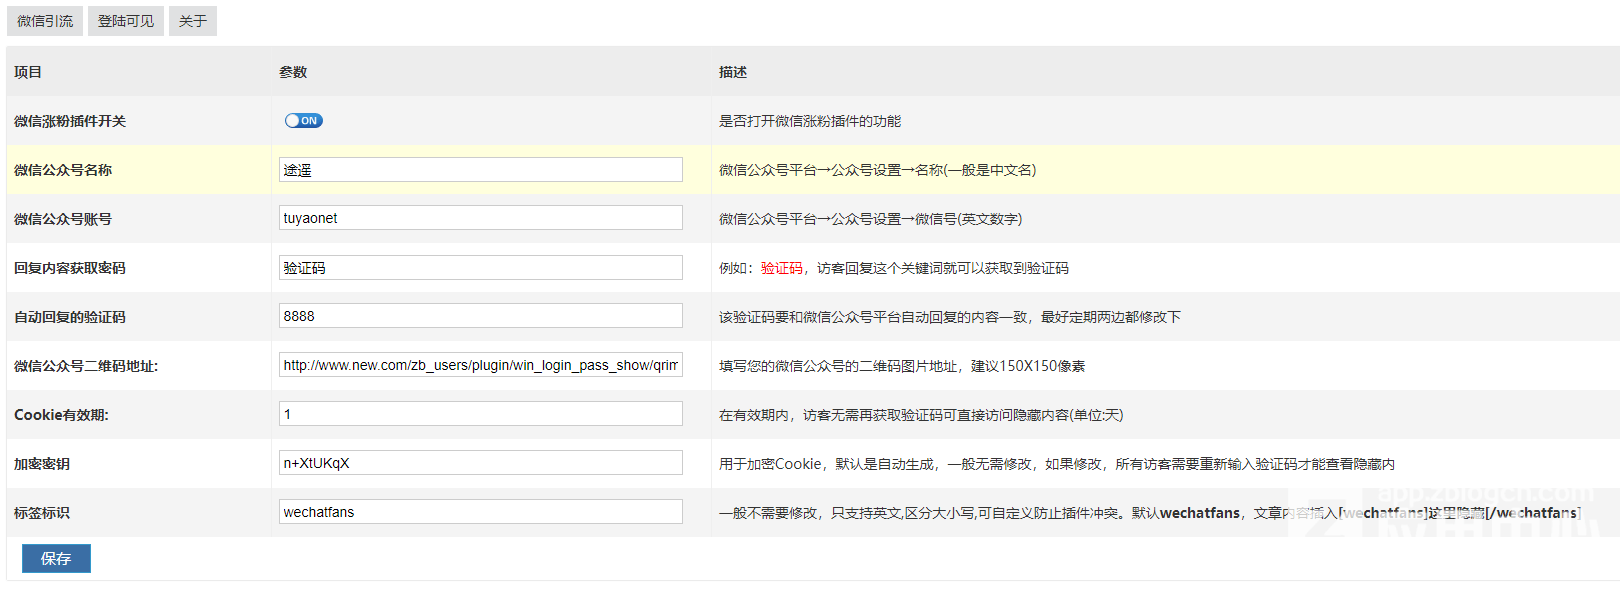The image size is (1620, 592).
Task: Open the 登陆可见 tab
Action: [x=126, y=21]
